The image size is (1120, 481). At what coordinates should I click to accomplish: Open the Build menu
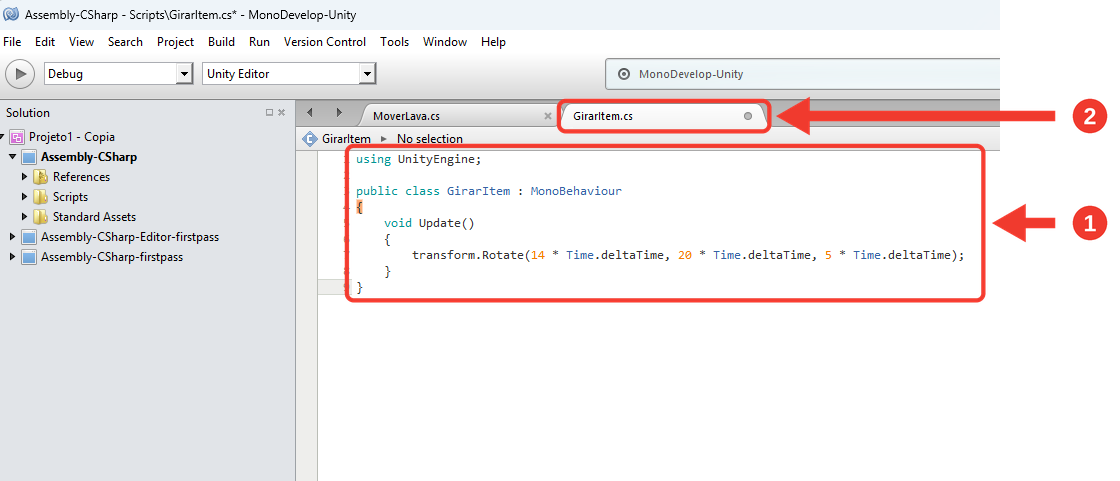click(221, 42)
